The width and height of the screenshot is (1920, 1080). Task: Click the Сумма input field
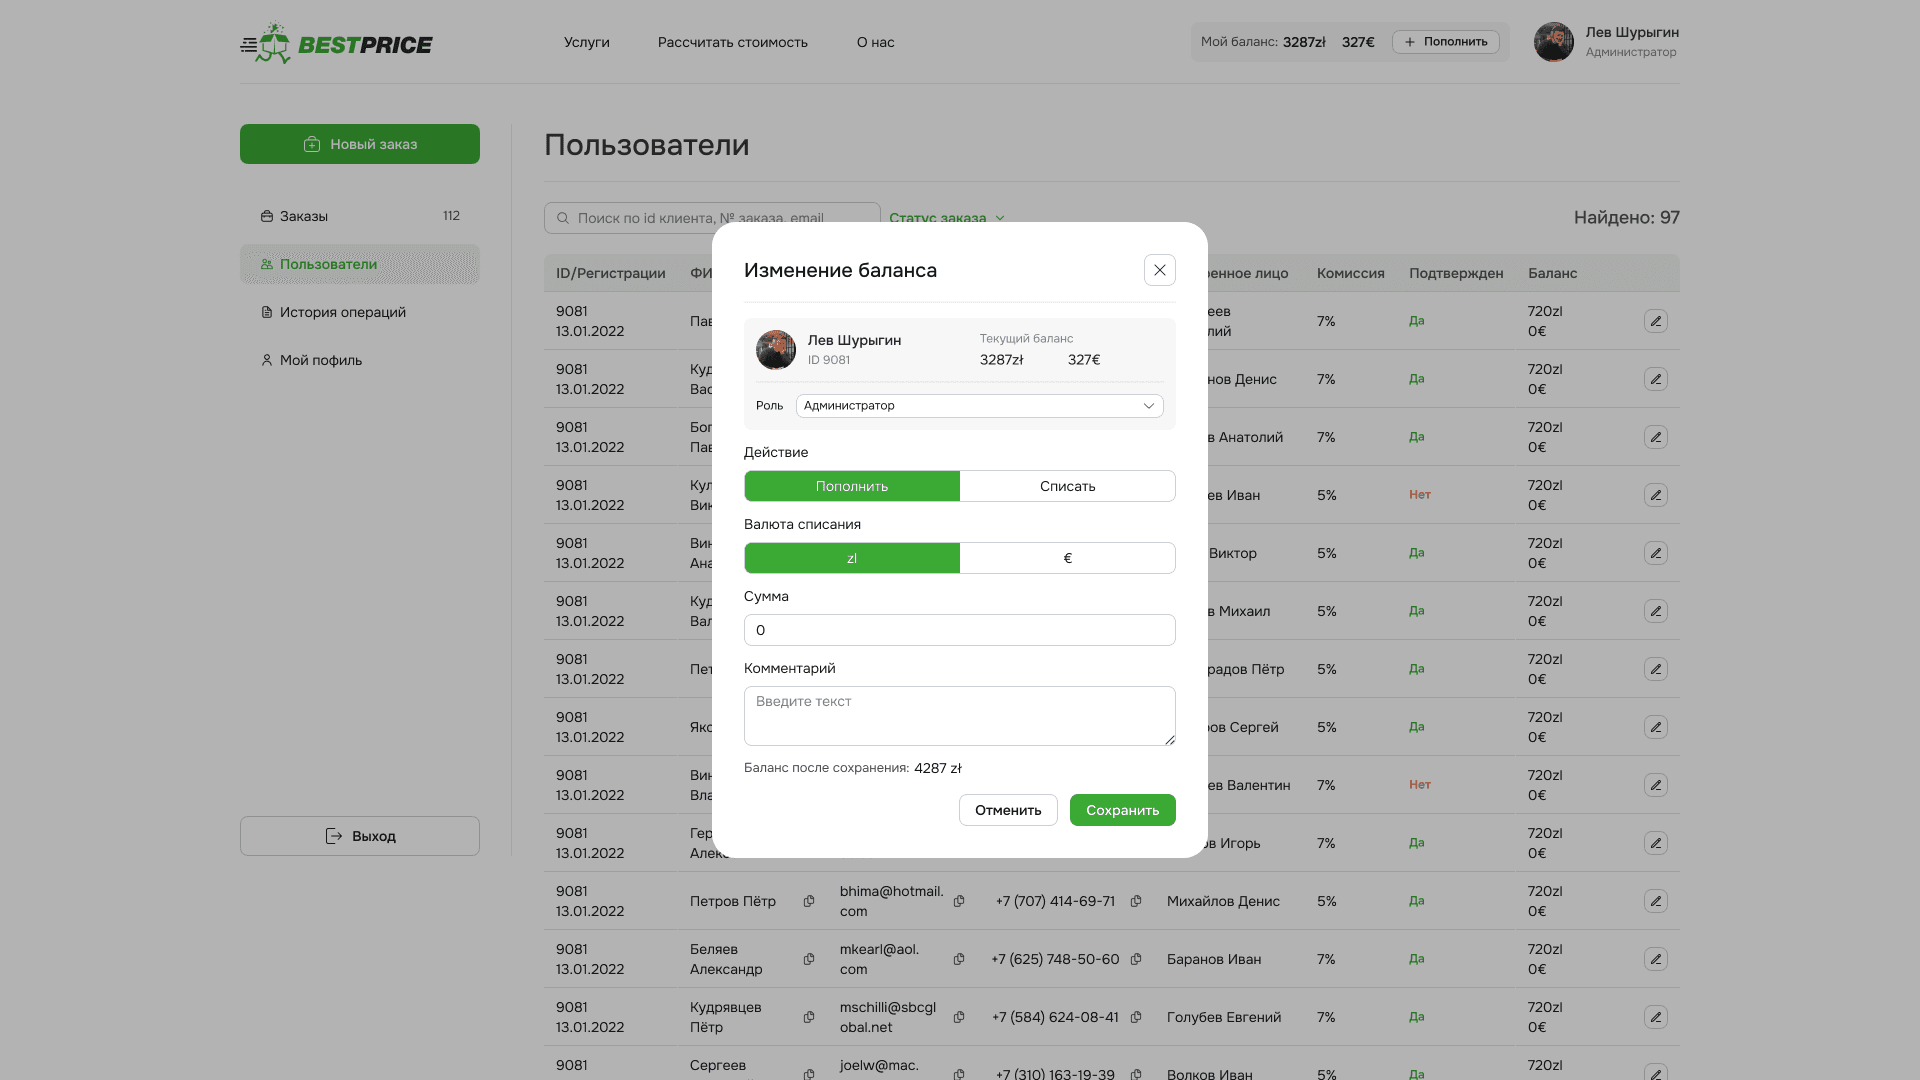(x=959, y=630)
